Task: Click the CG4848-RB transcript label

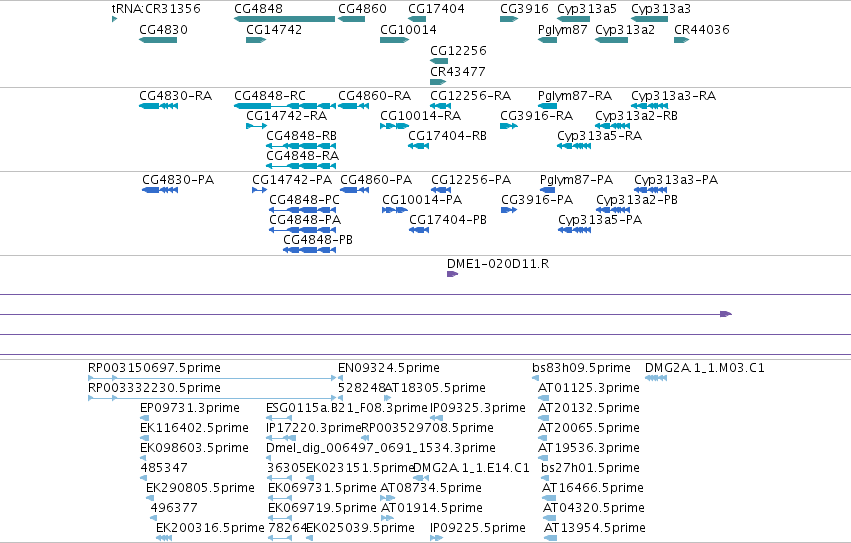Action: pos(301,136)
